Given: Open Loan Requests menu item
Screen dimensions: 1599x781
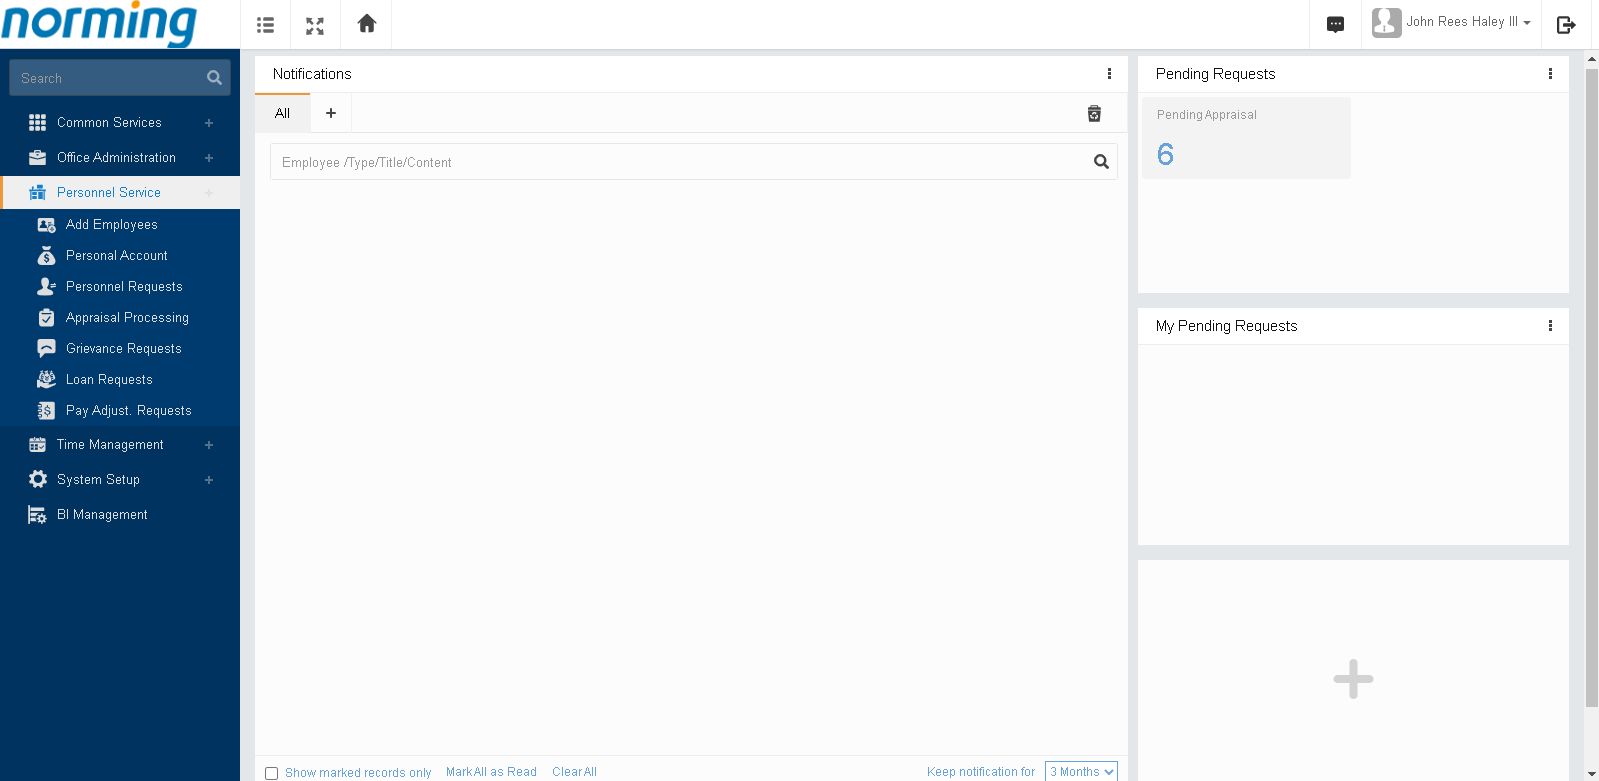Looking at the screenshot, I should tap(109, 380).
